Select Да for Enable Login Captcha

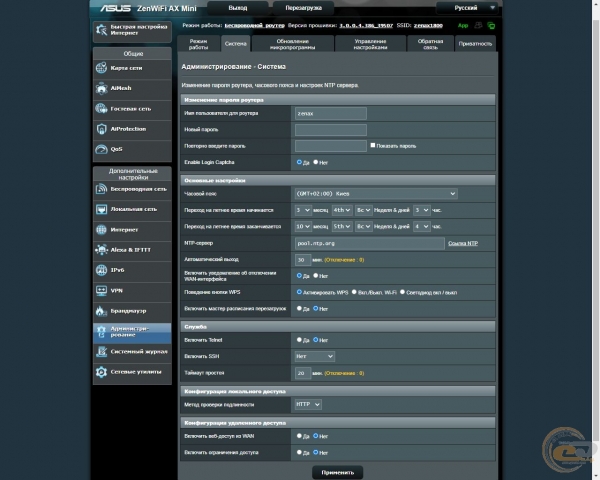coord(299,162)
